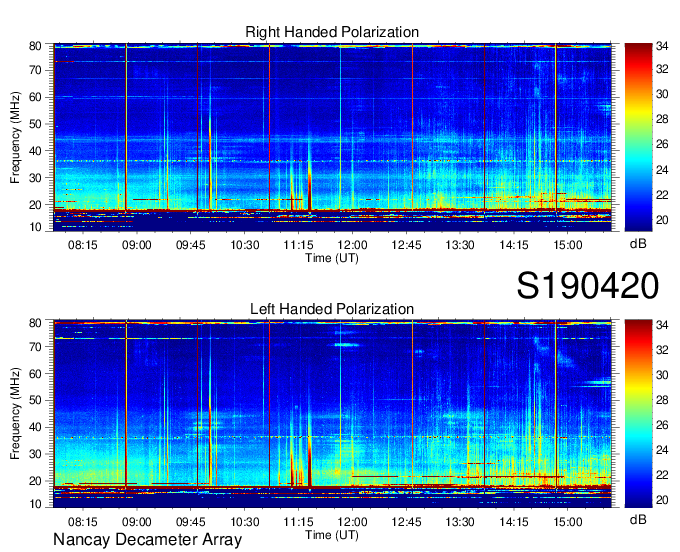
Task: Click the 26 dB mark on Right Handed color bar
Action: tap(662, 144)
